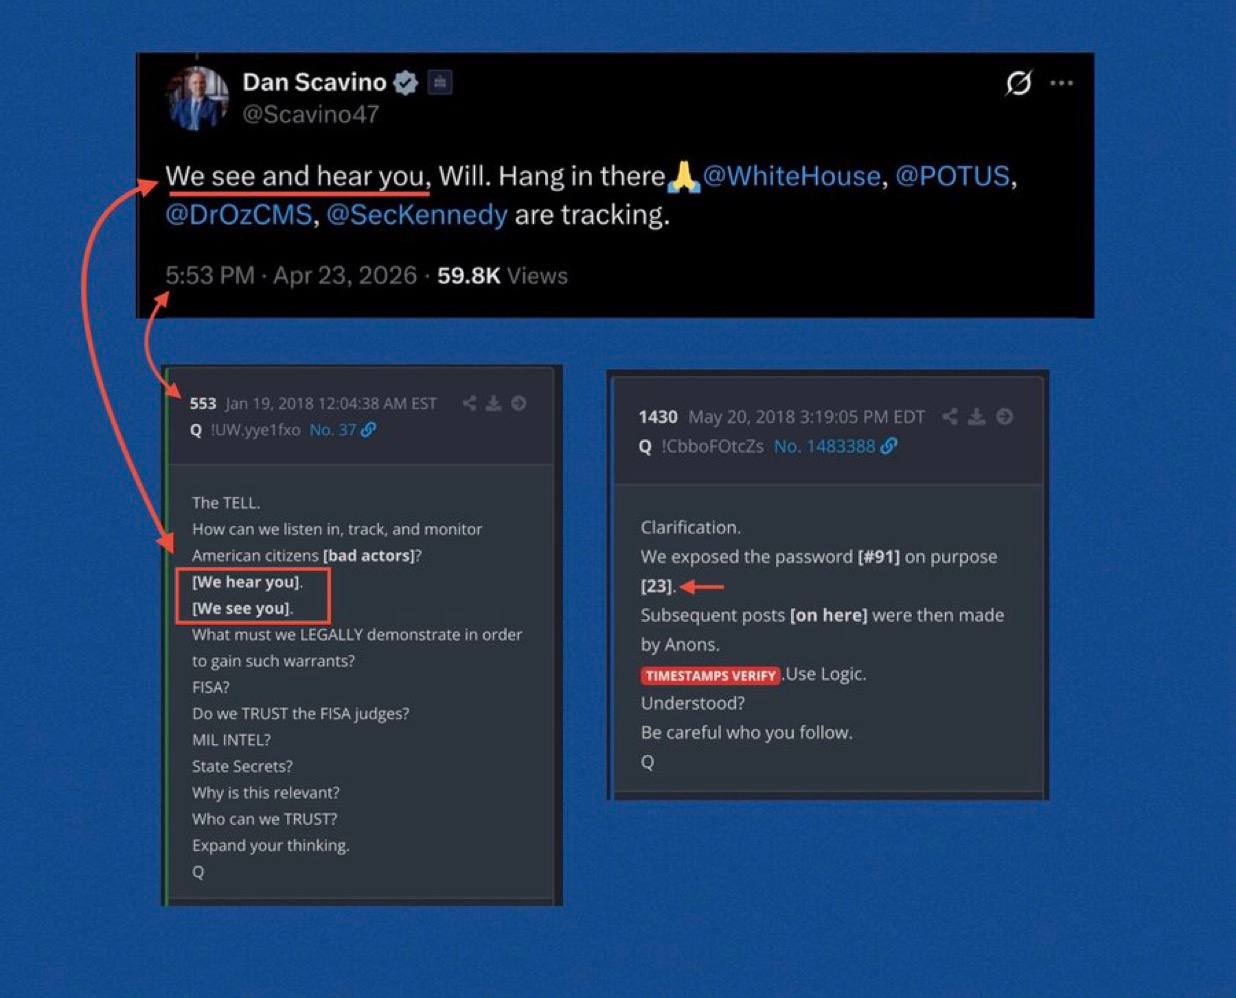Click the 59.8K Views count
1236x998 pixels.
pos(502,276)
